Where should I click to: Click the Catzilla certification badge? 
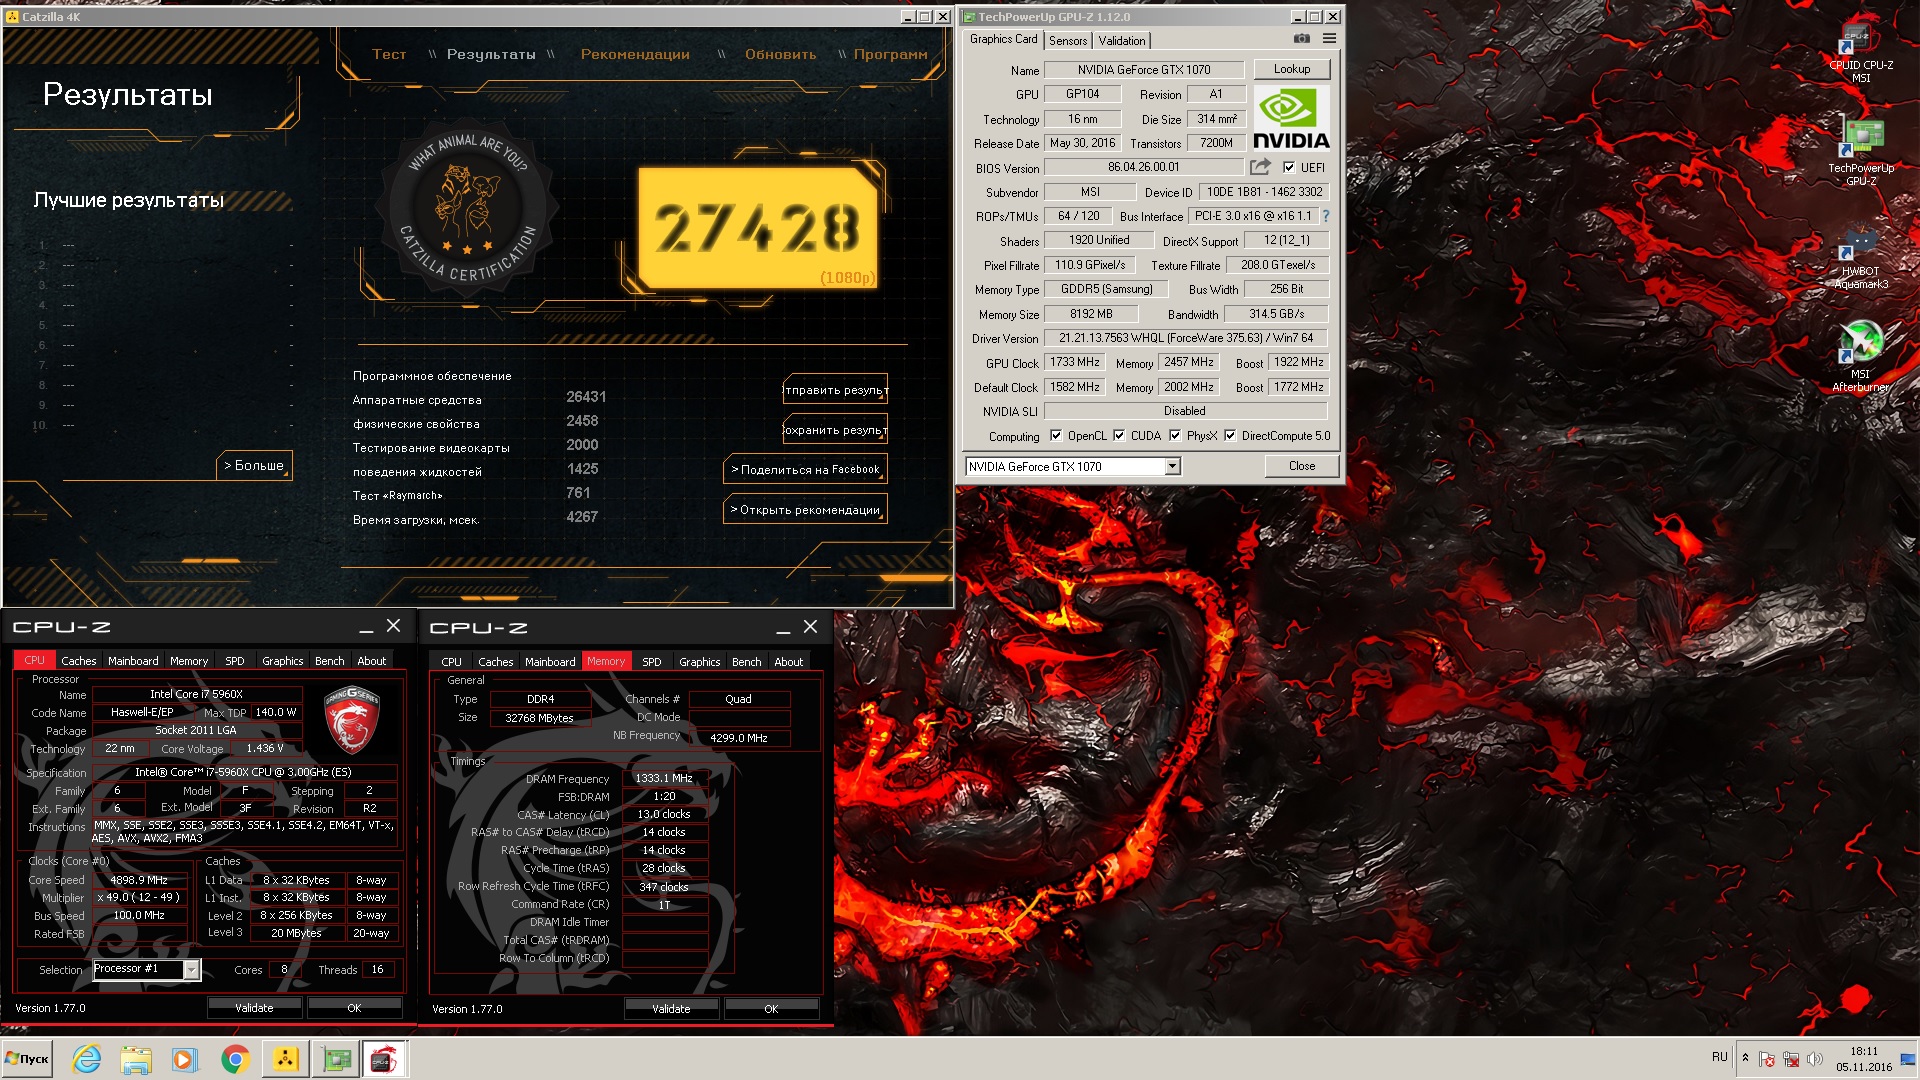(x=468, y=208)
